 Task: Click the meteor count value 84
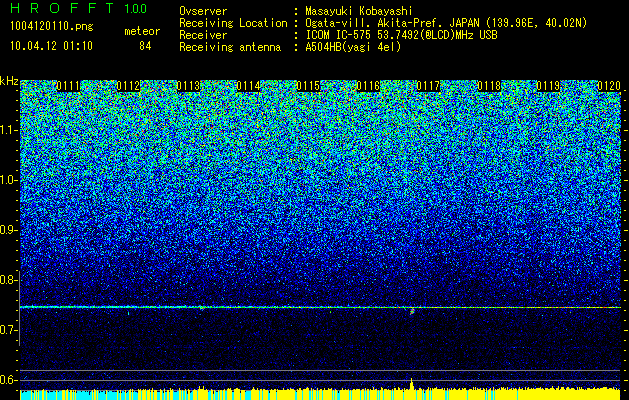[x=145, y=46]
